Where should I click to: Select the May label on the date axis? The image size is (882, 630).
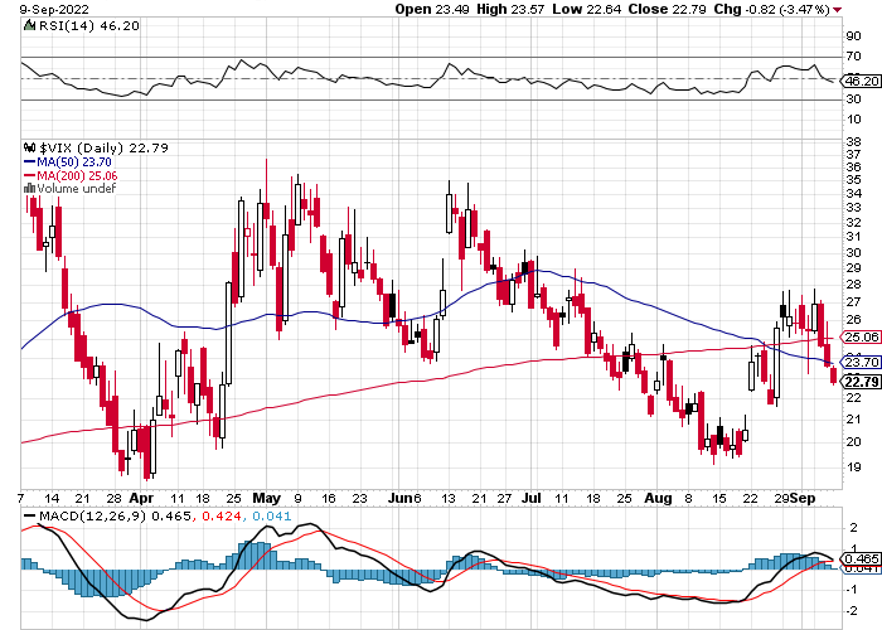click(266, 496)
